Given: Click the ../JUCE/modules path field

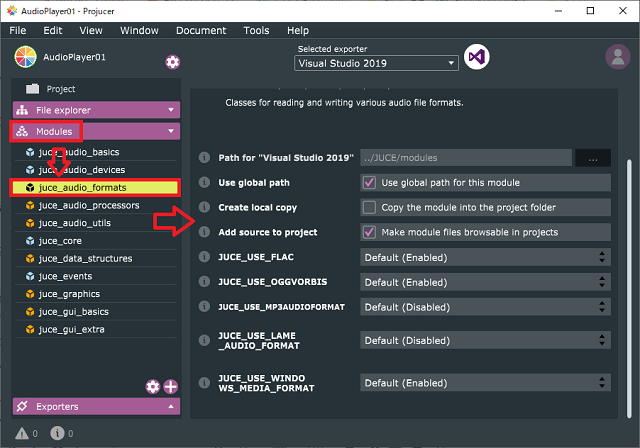Looking at the screenshot, I should (x=466, y=158).
